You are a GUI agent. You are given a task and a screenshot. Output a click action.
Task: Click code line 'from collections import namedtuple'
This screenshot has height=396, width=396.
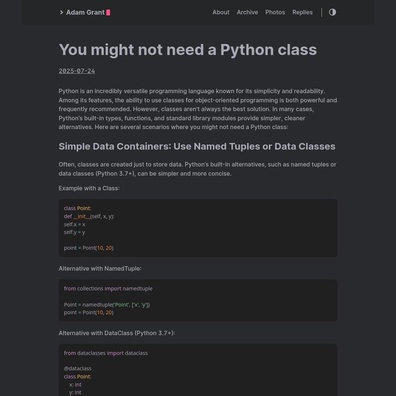pos(108,289)
